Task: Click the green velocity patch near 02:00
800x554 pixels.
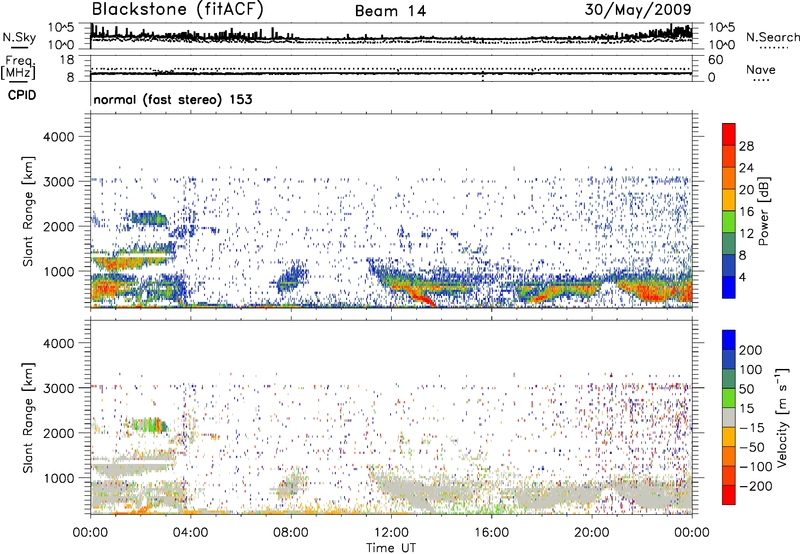Action: click(148, 424)
